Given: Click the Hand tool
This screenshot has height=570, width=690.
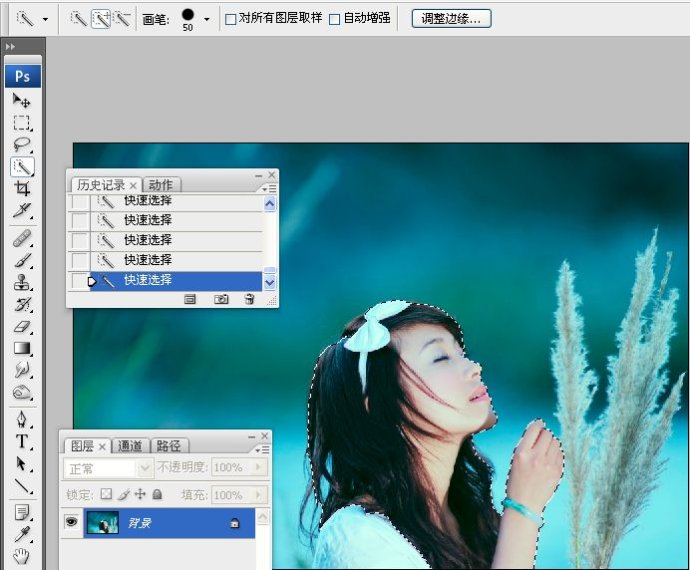Looking at the screenshot, I should click(22, 556).
